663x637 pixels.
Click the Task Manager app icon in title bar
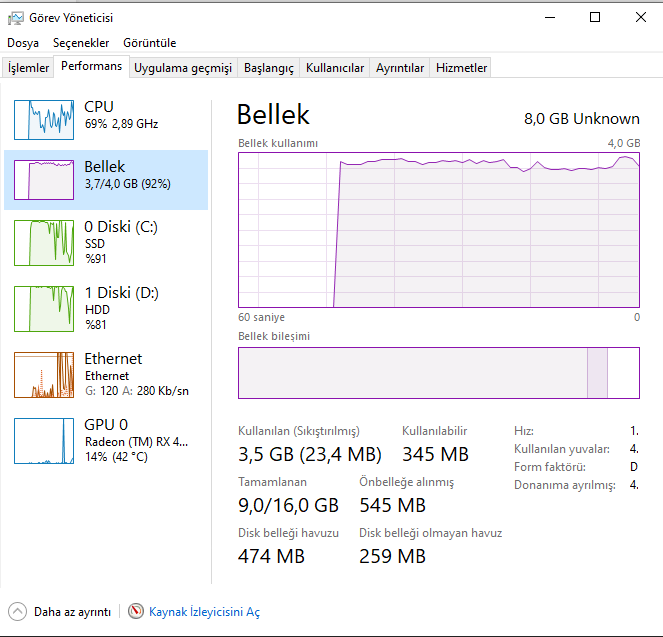[14, 17]
